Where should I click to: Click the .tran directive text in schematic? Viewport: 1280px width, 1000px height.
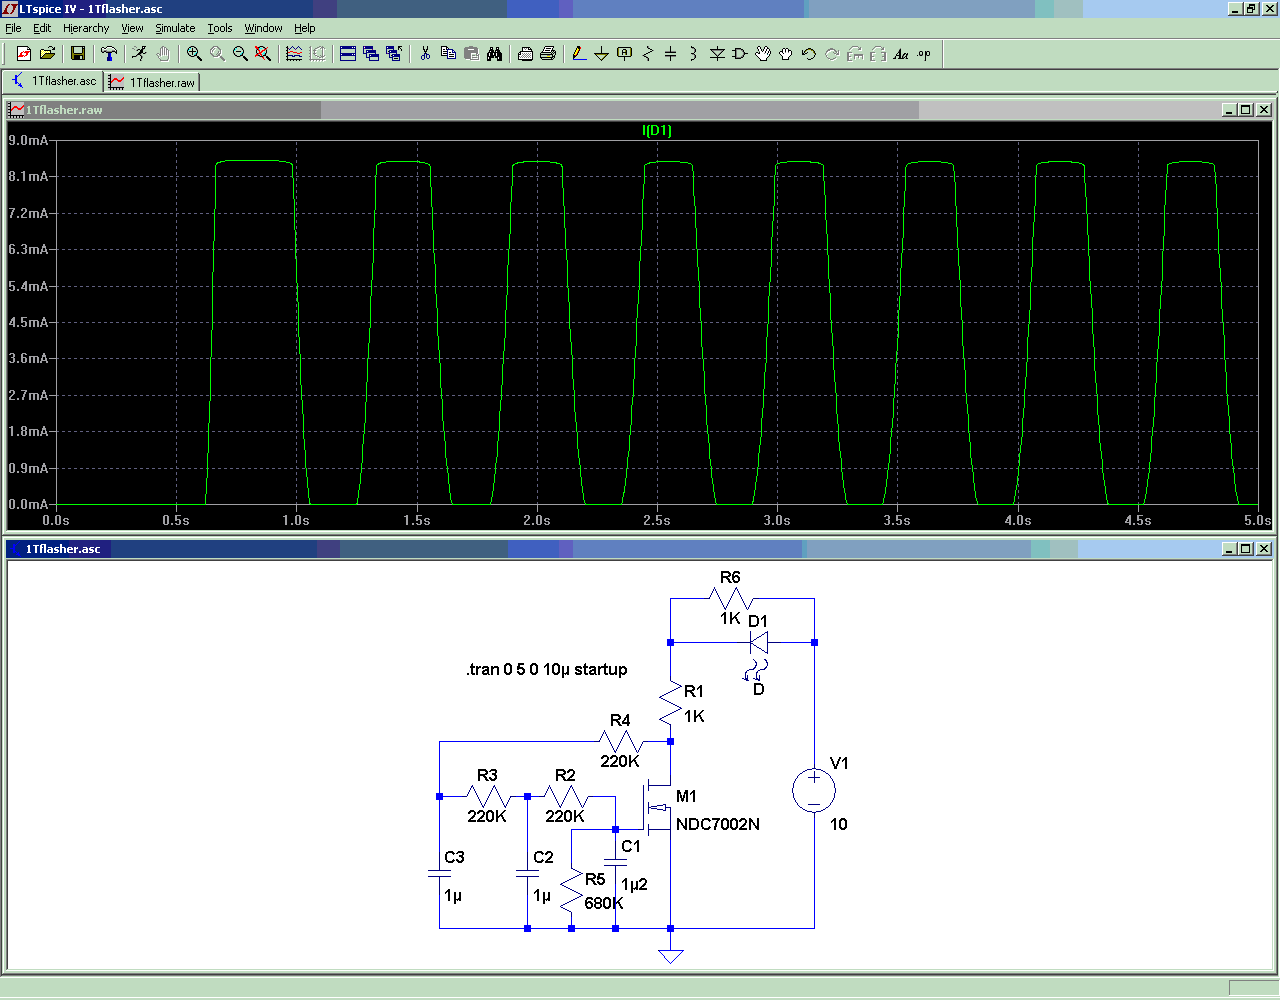546,670
